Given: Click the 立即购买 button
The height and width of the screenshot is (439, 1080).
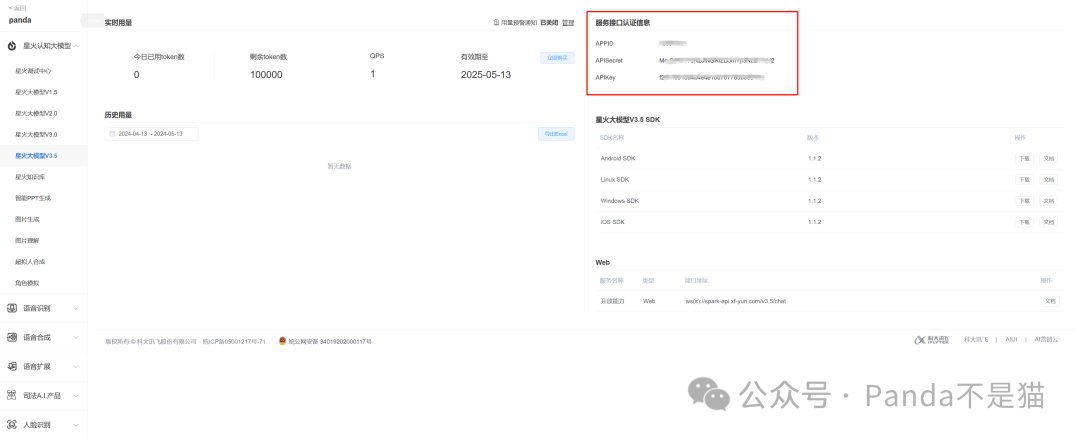Looking at the screenshot, I should (x=557, y=58).
